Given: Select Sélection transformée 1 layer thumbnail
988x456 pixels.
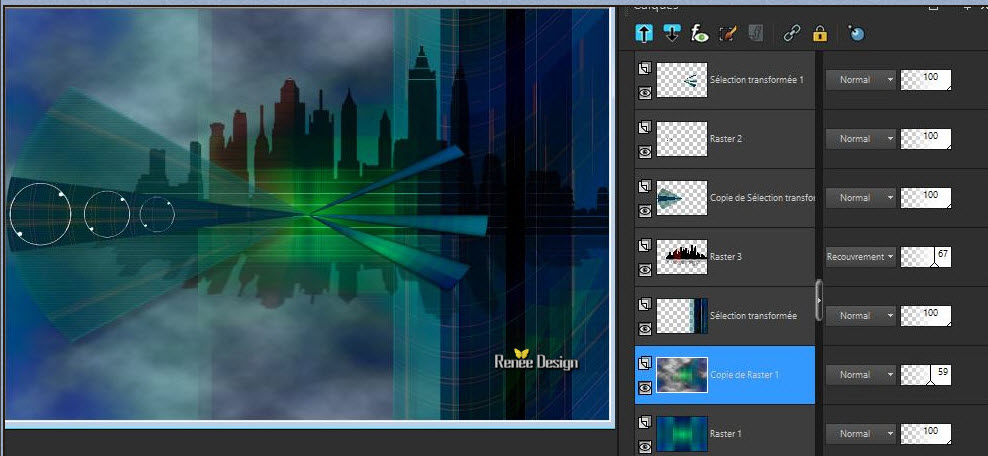Looking at the screenshot, I should pyautogui.click(x=682, y=80).
